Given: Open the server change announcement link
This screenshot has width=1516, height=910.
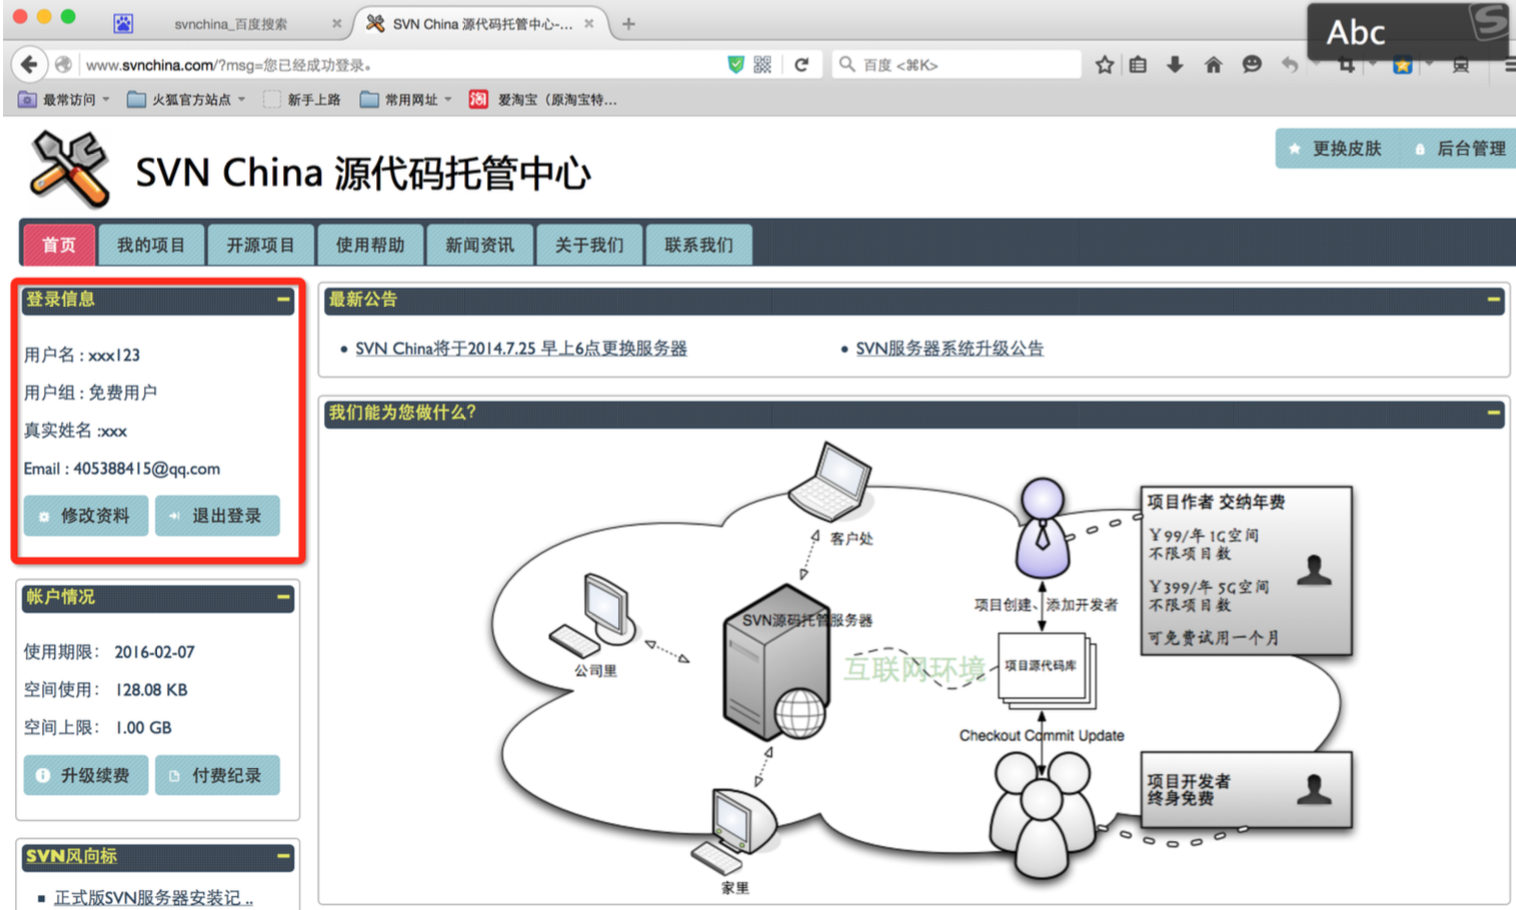Looking at the screenshot, I should 521,348.
